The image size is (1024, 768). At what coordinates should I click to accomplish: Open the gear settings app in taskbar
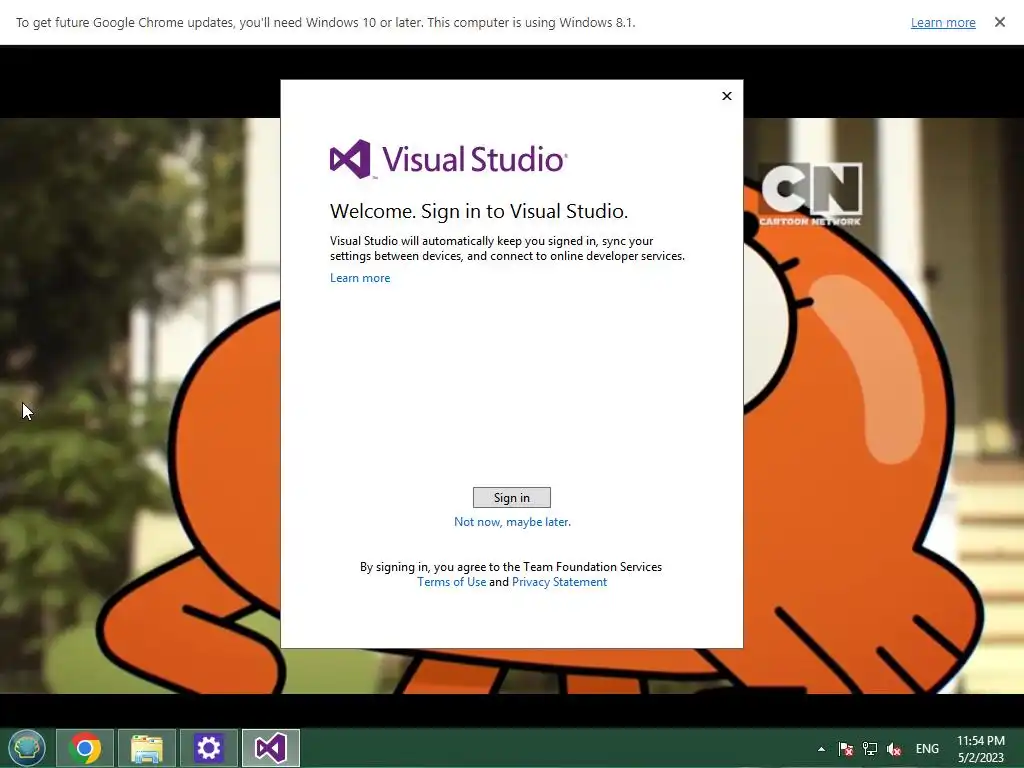click(209, 748)
